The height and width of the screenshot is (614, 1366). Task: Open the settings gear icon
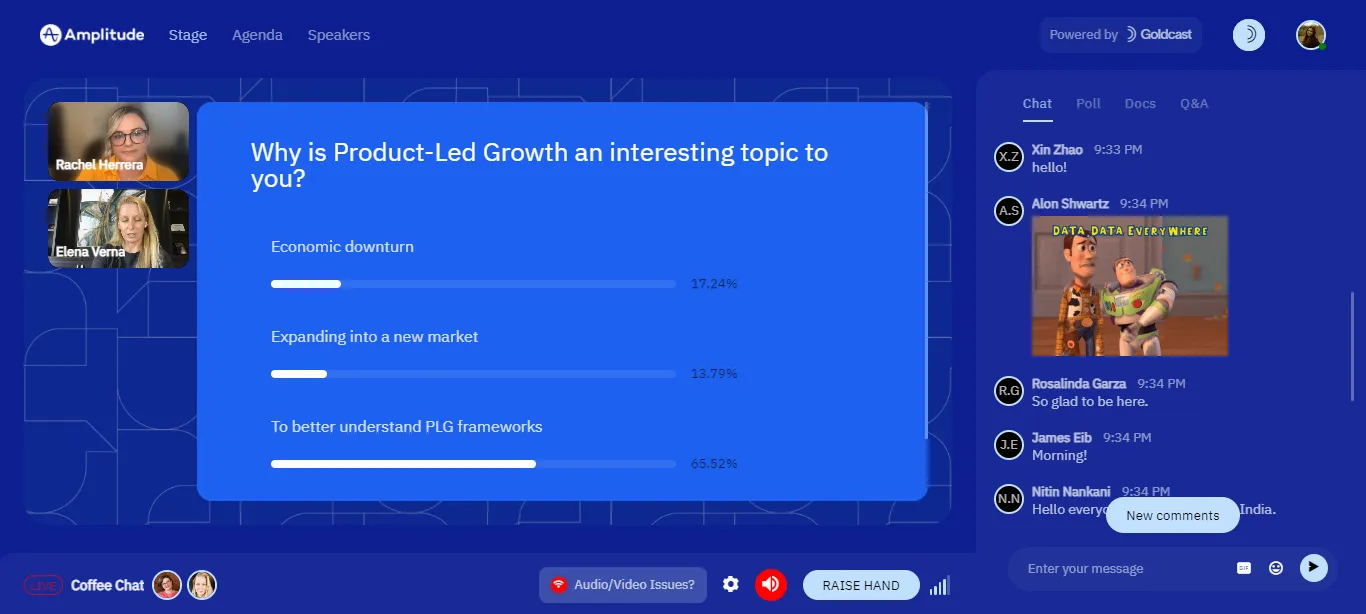click(x=731, y=584)
